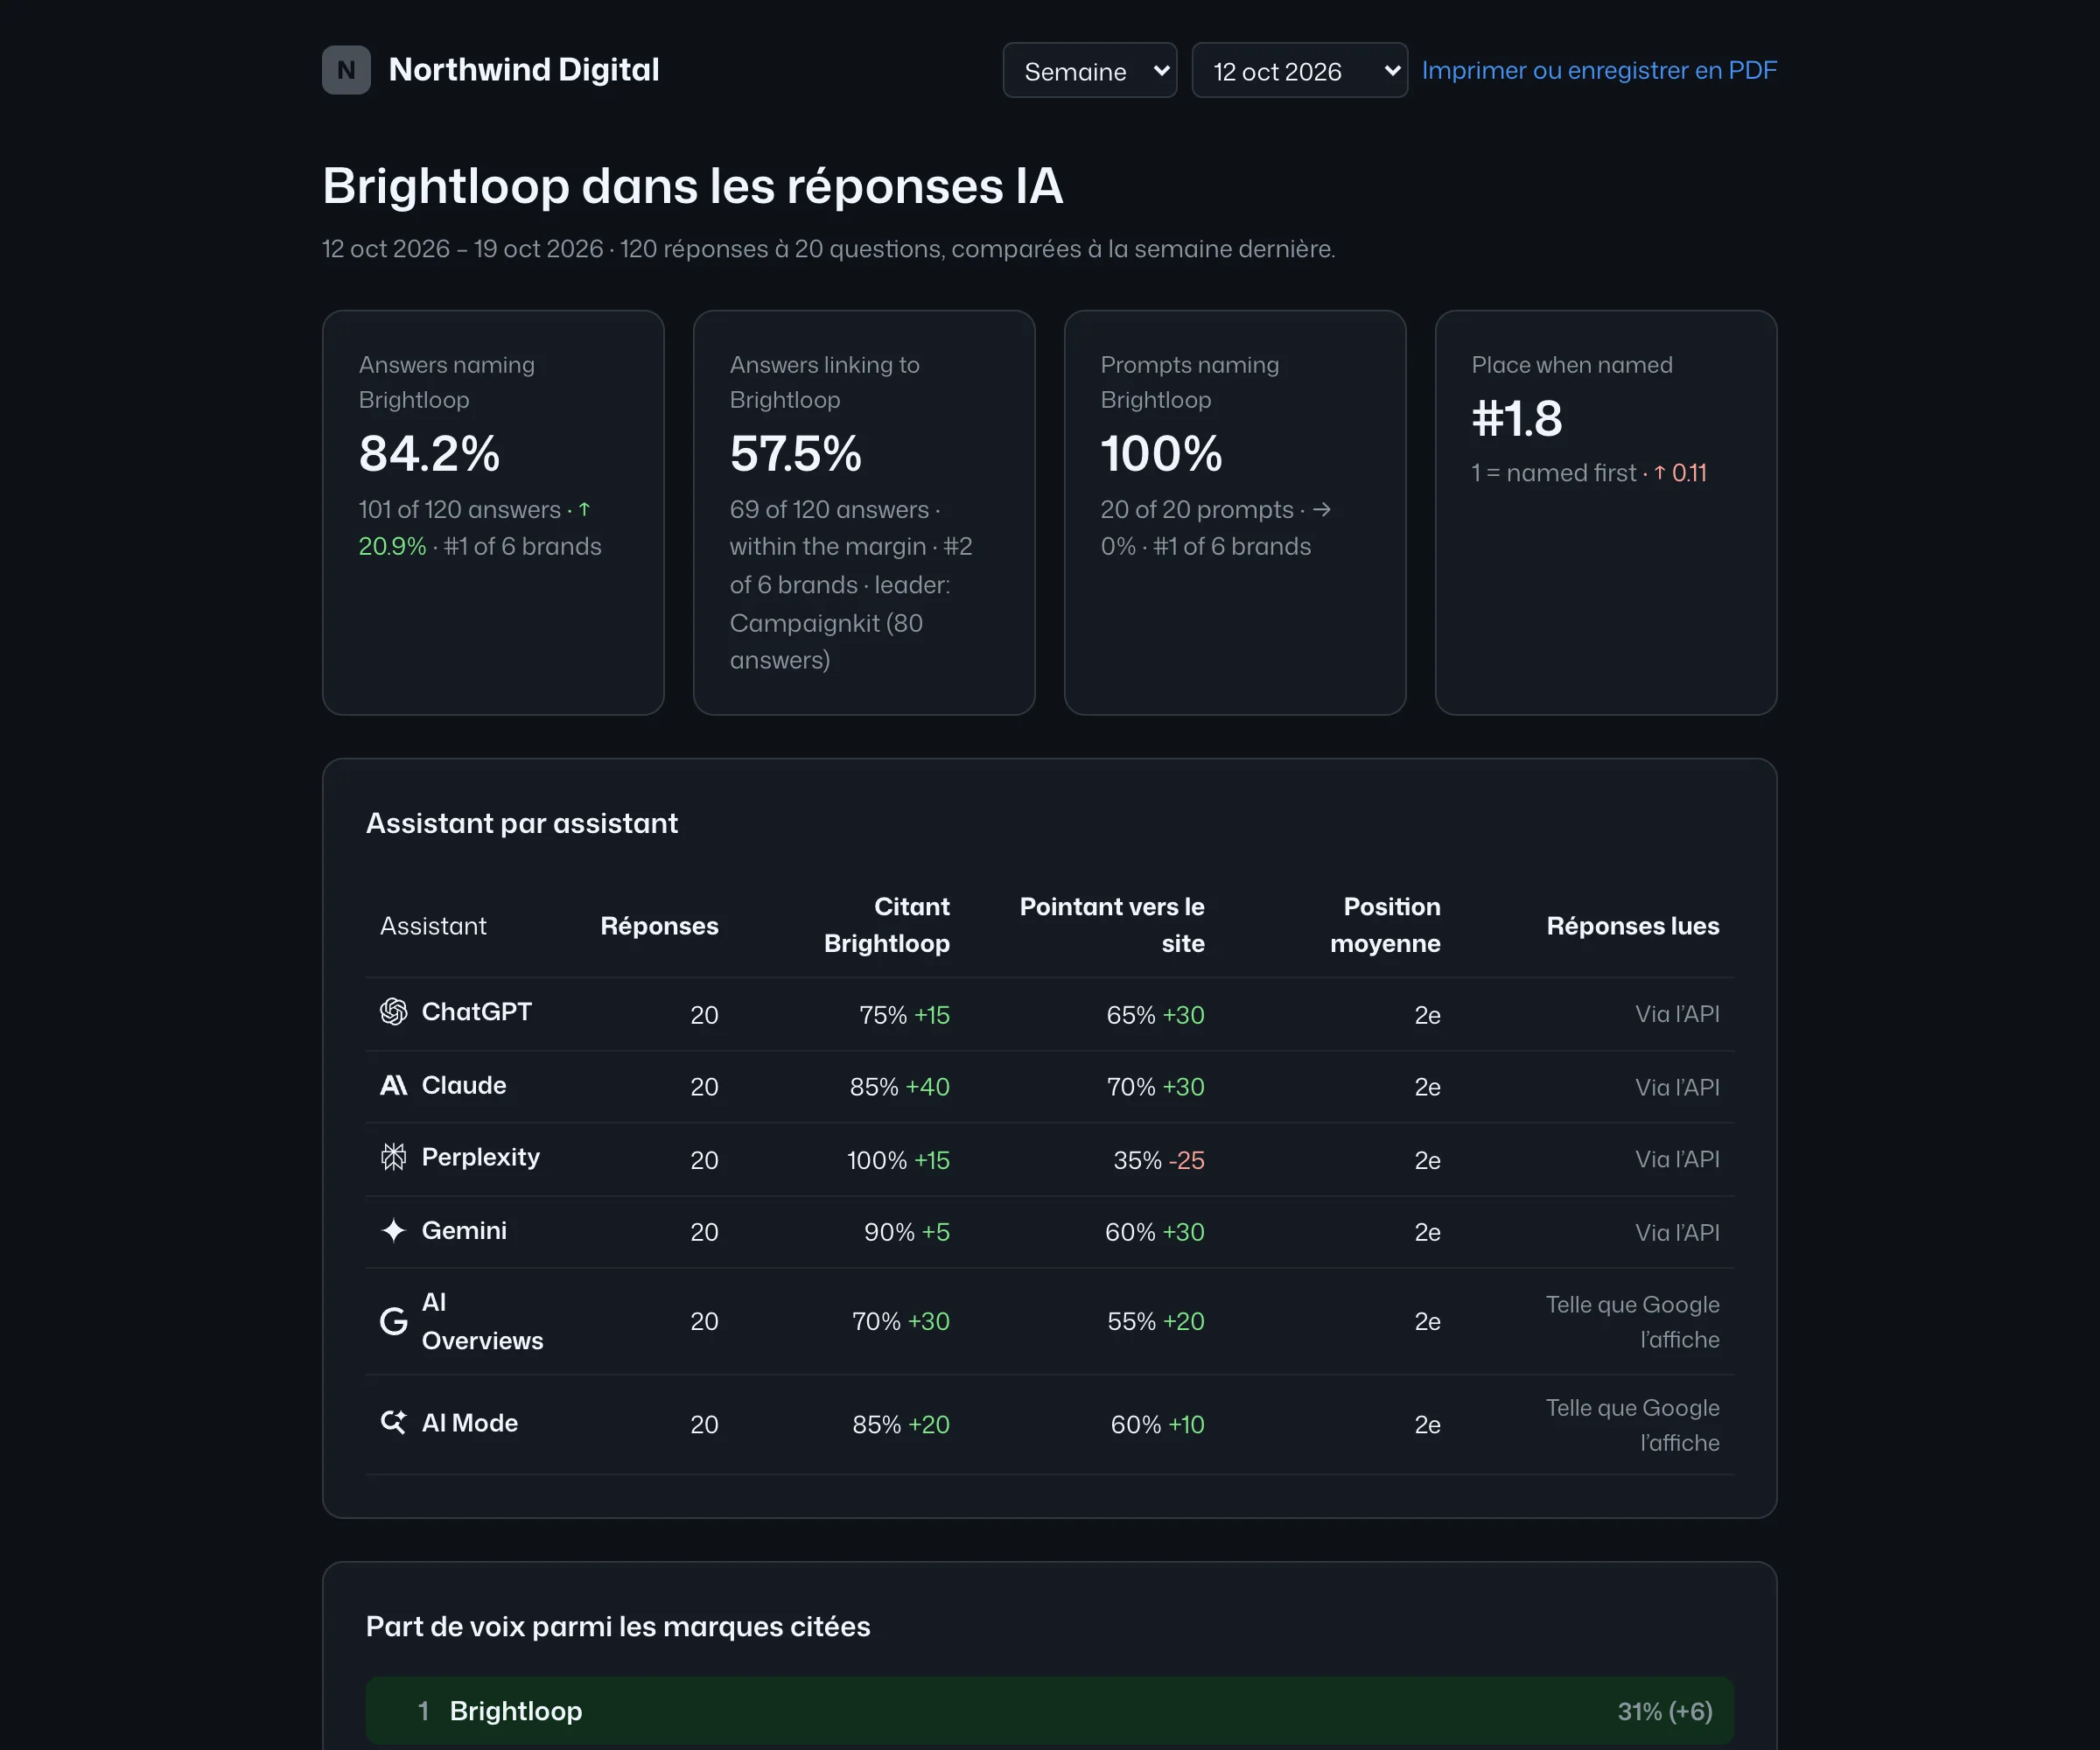The image size is (2100, 1750).
Task: Click the Gemini sparkle icon
Action: pos(394,1231)
